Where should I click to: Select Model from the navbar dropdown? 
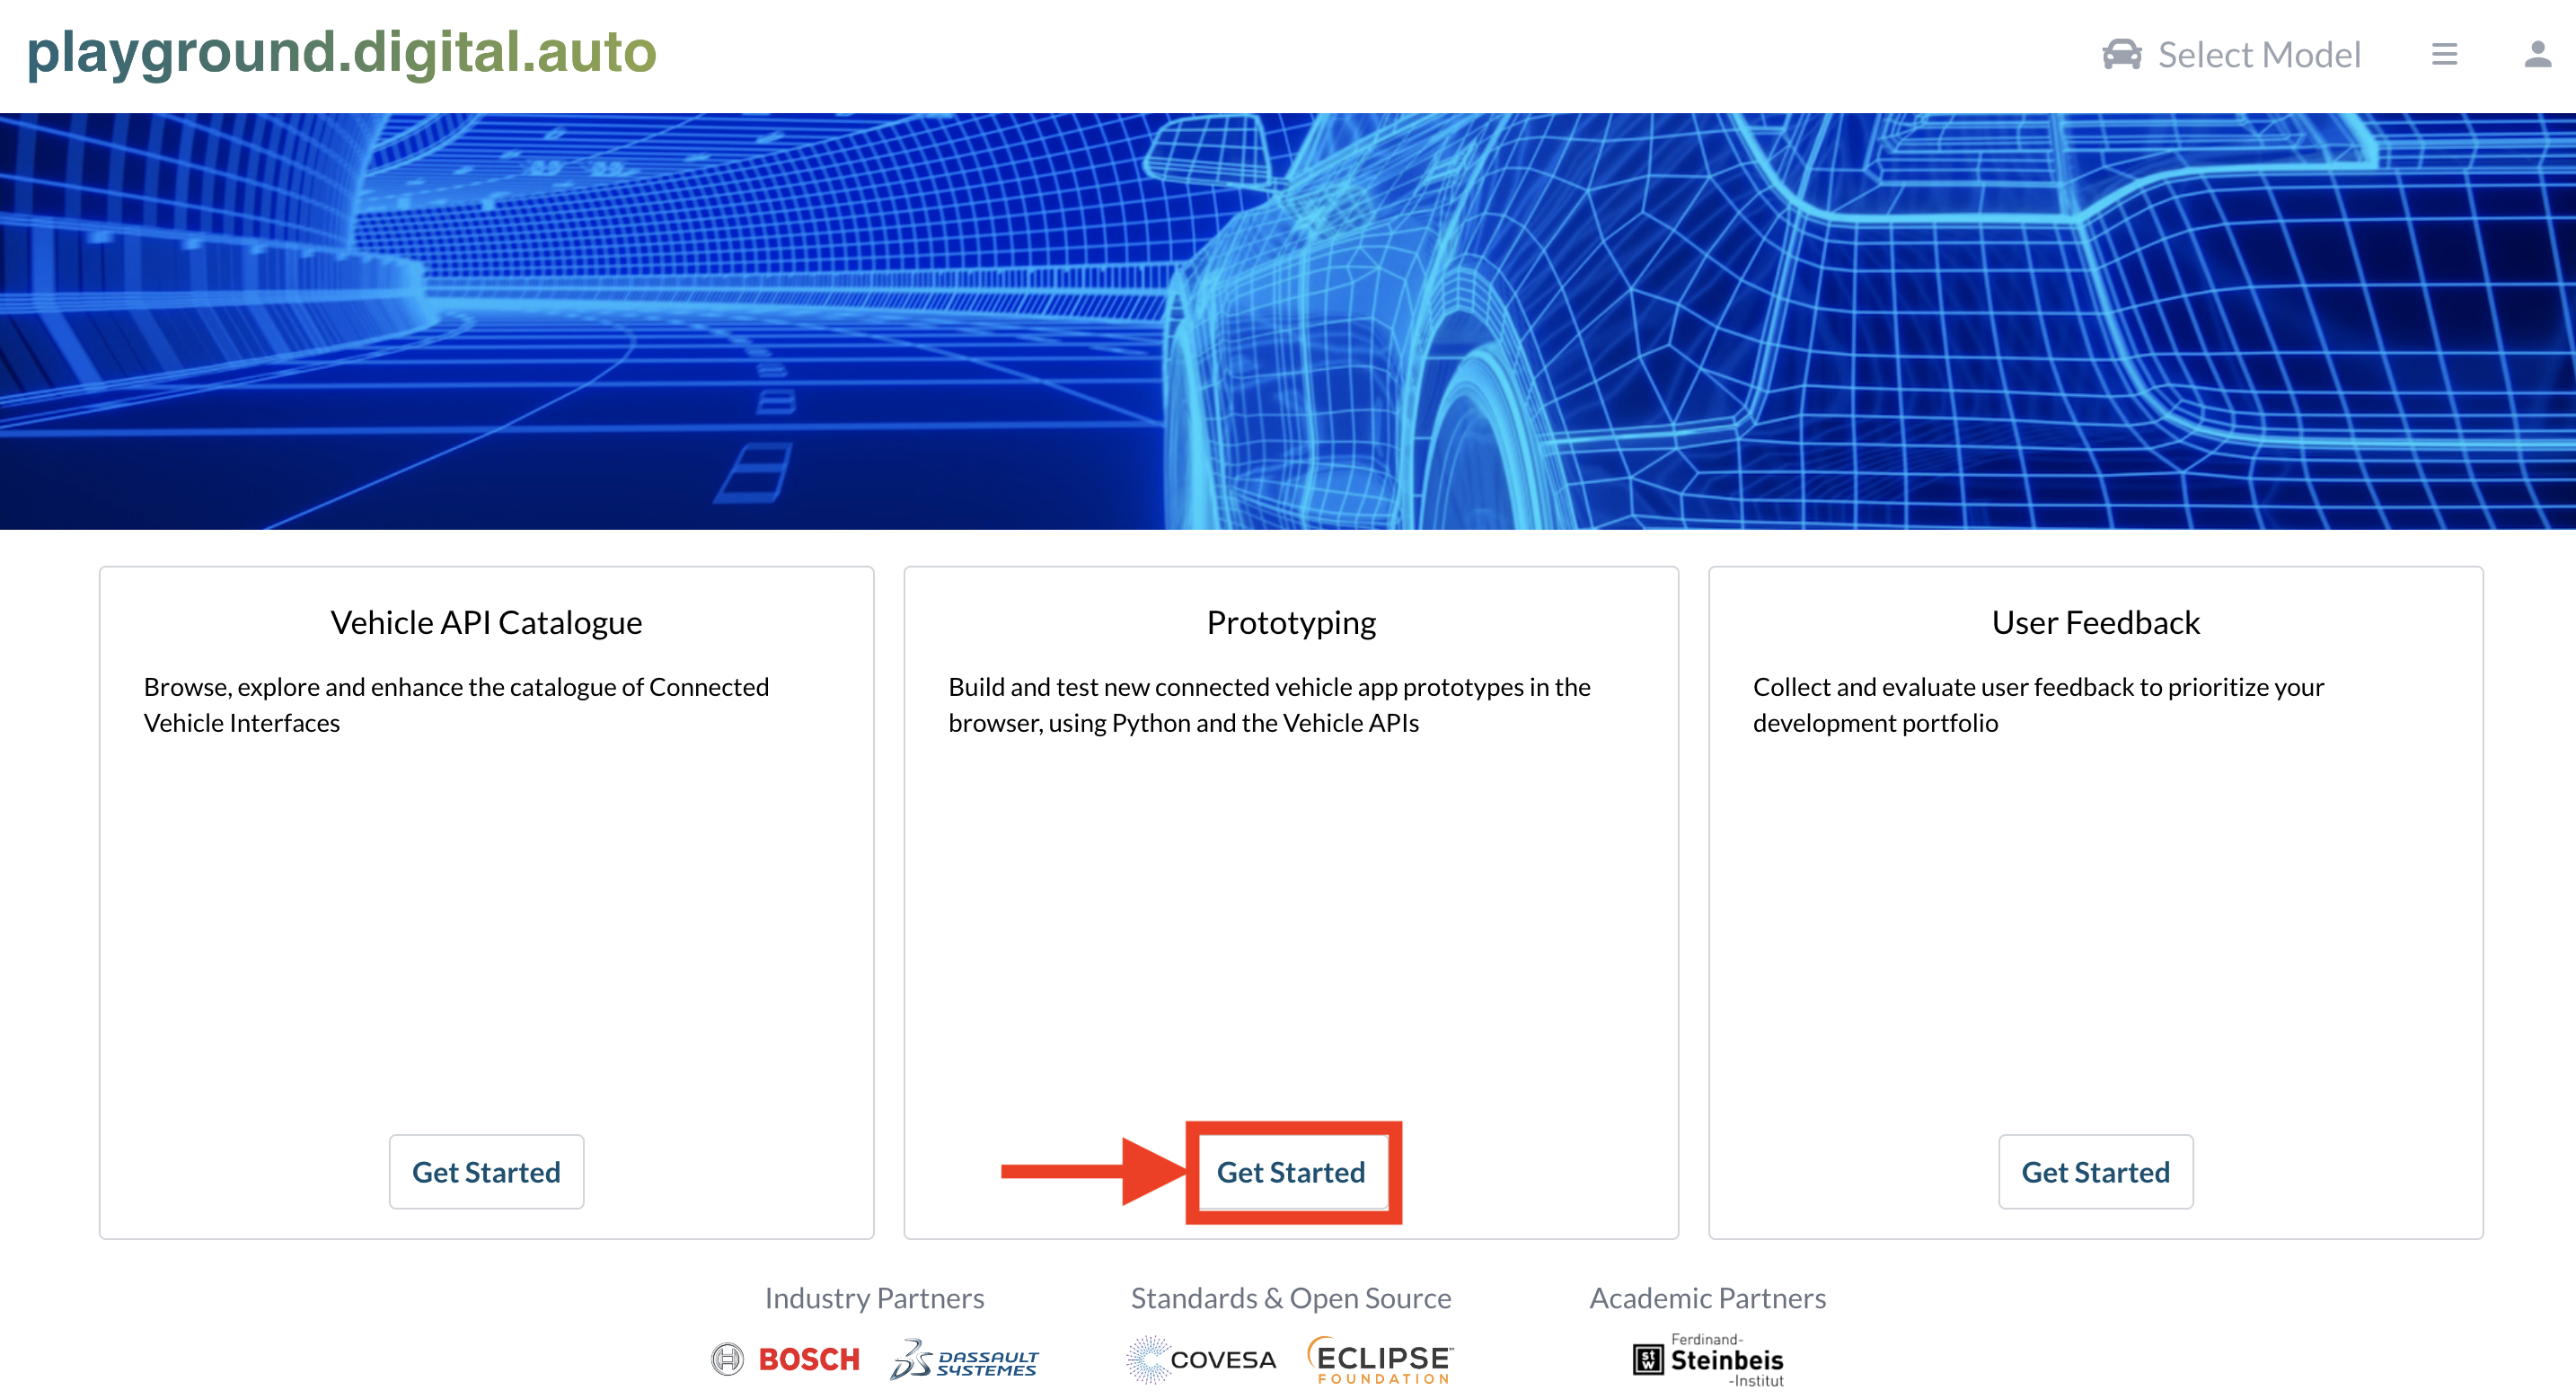coord(2231,52)
